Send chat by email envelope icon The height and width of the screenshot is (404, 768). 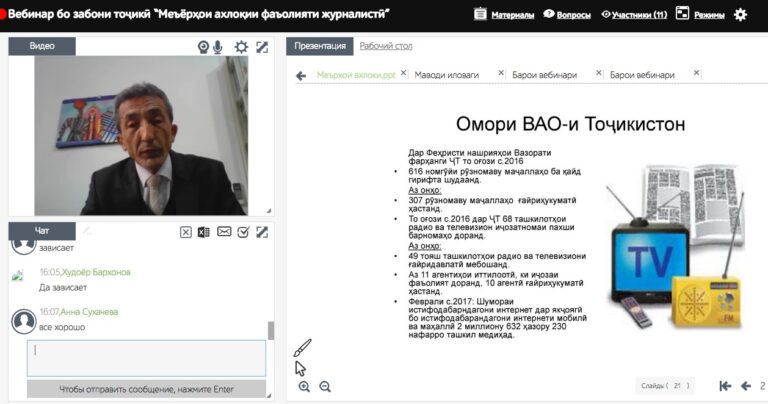click(x=224, y=232)
